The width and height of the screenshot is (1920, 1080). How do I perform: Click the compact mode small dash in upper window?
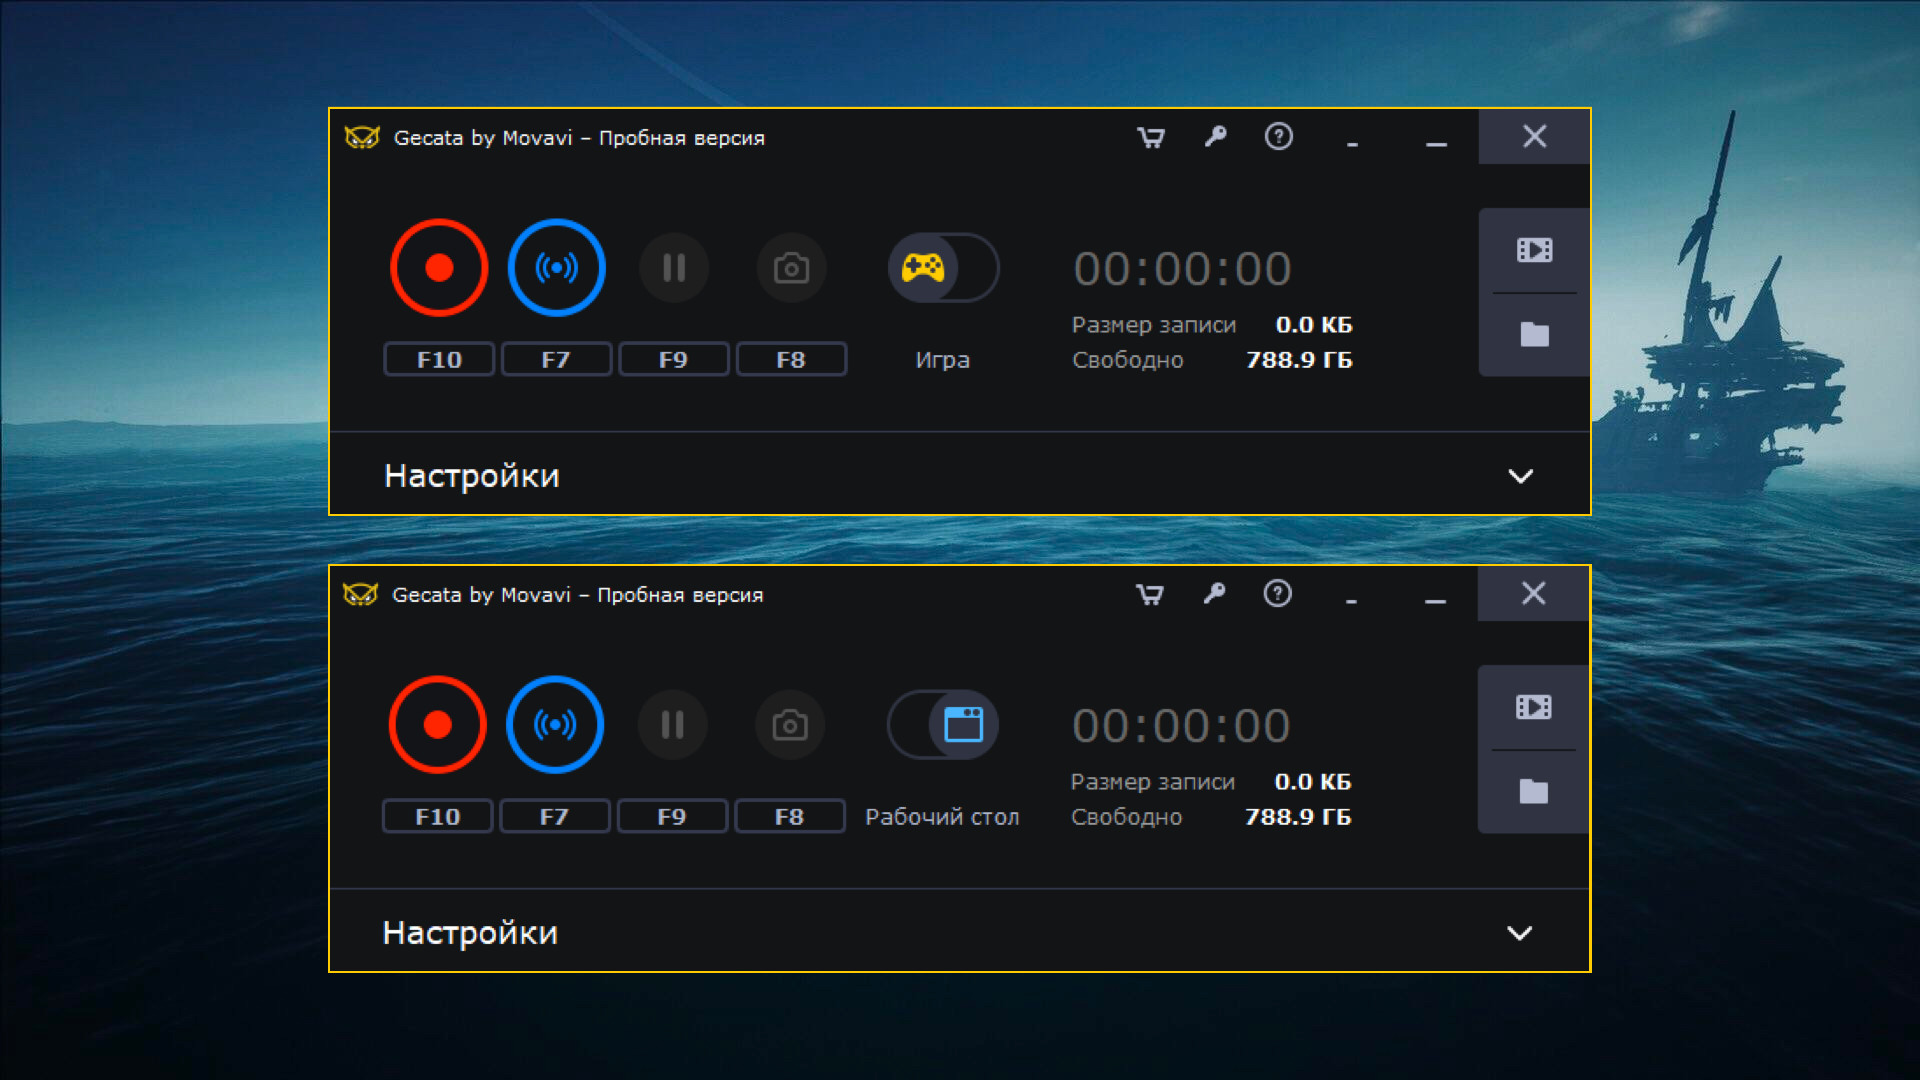[x=1352, y=145]
